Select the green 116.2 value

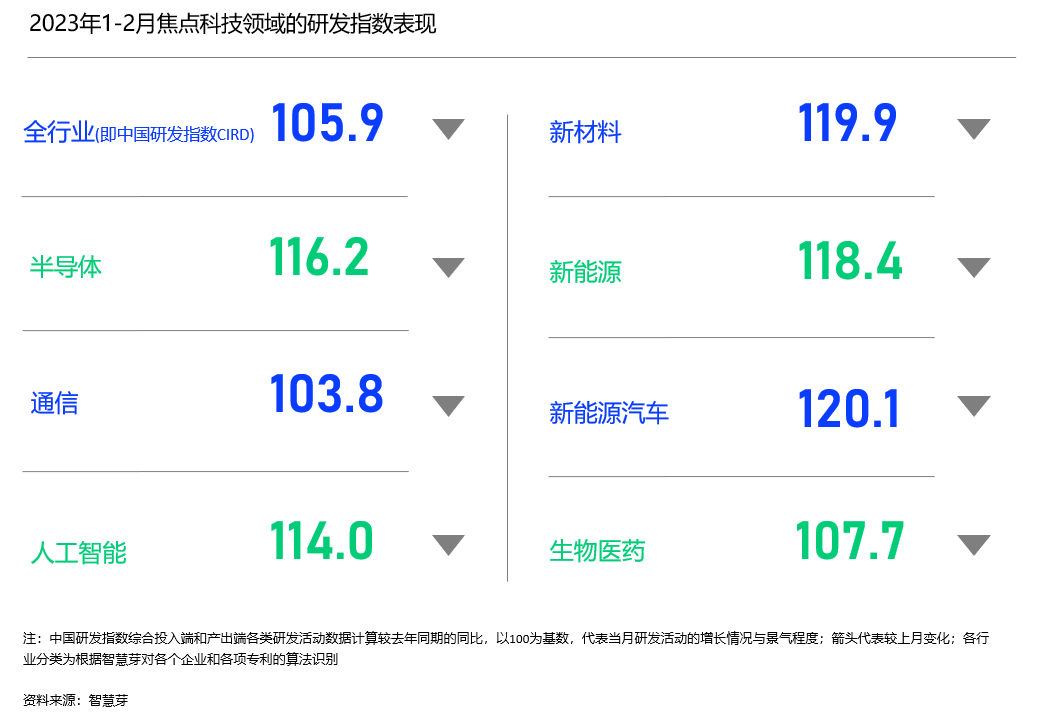click(x=319, y=257)
